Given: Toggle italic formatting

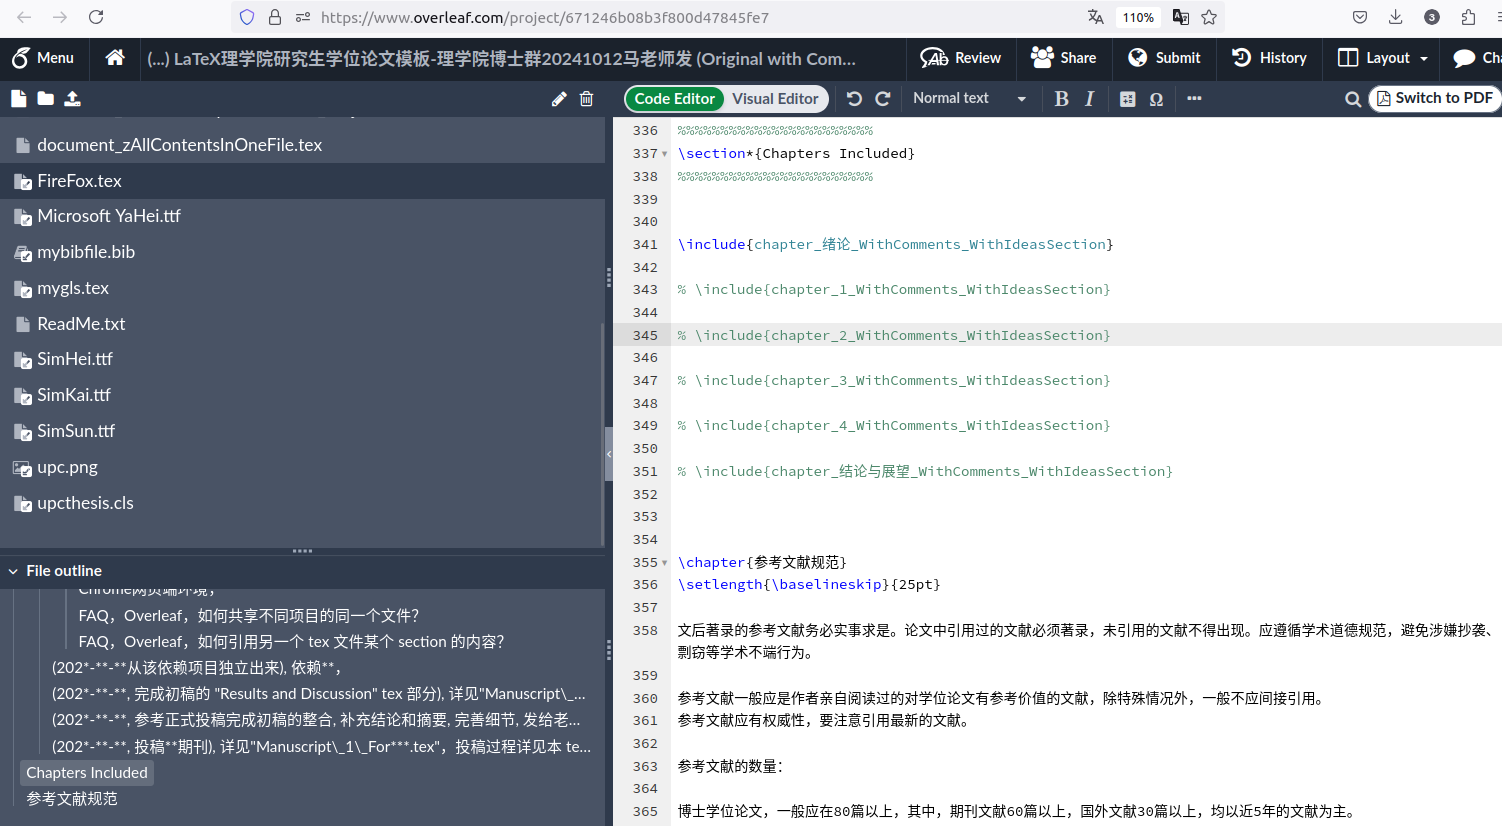Looking at the screenshot, I should pyautogui.click(x=1090, y=98).
